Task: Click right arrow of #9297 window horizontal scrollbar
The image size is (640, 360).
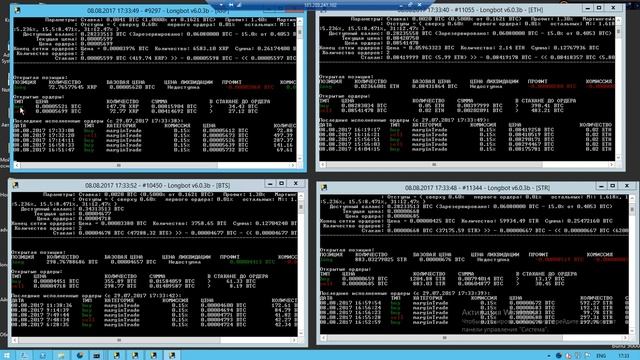Action: point(292,165)
